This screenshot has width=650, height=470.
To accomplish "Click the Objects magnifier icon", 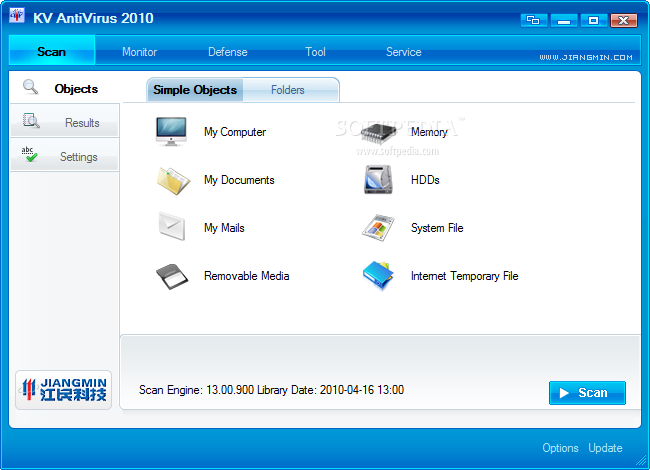I will 31,87.
